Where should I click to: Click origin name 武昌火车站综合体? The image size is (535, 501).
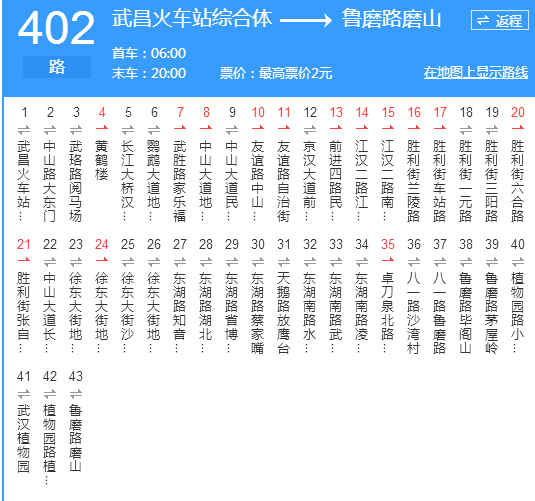(x=192, y=18)
